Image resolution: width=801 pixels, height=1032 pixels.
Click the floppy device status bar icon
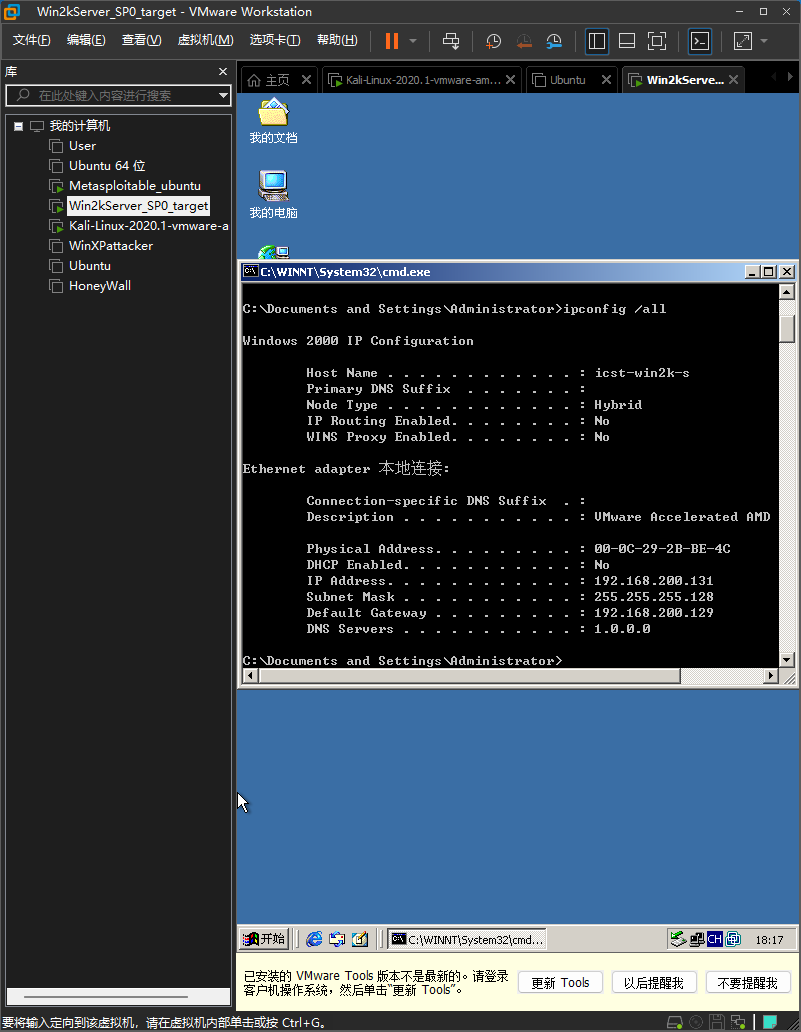[717, 1023]
